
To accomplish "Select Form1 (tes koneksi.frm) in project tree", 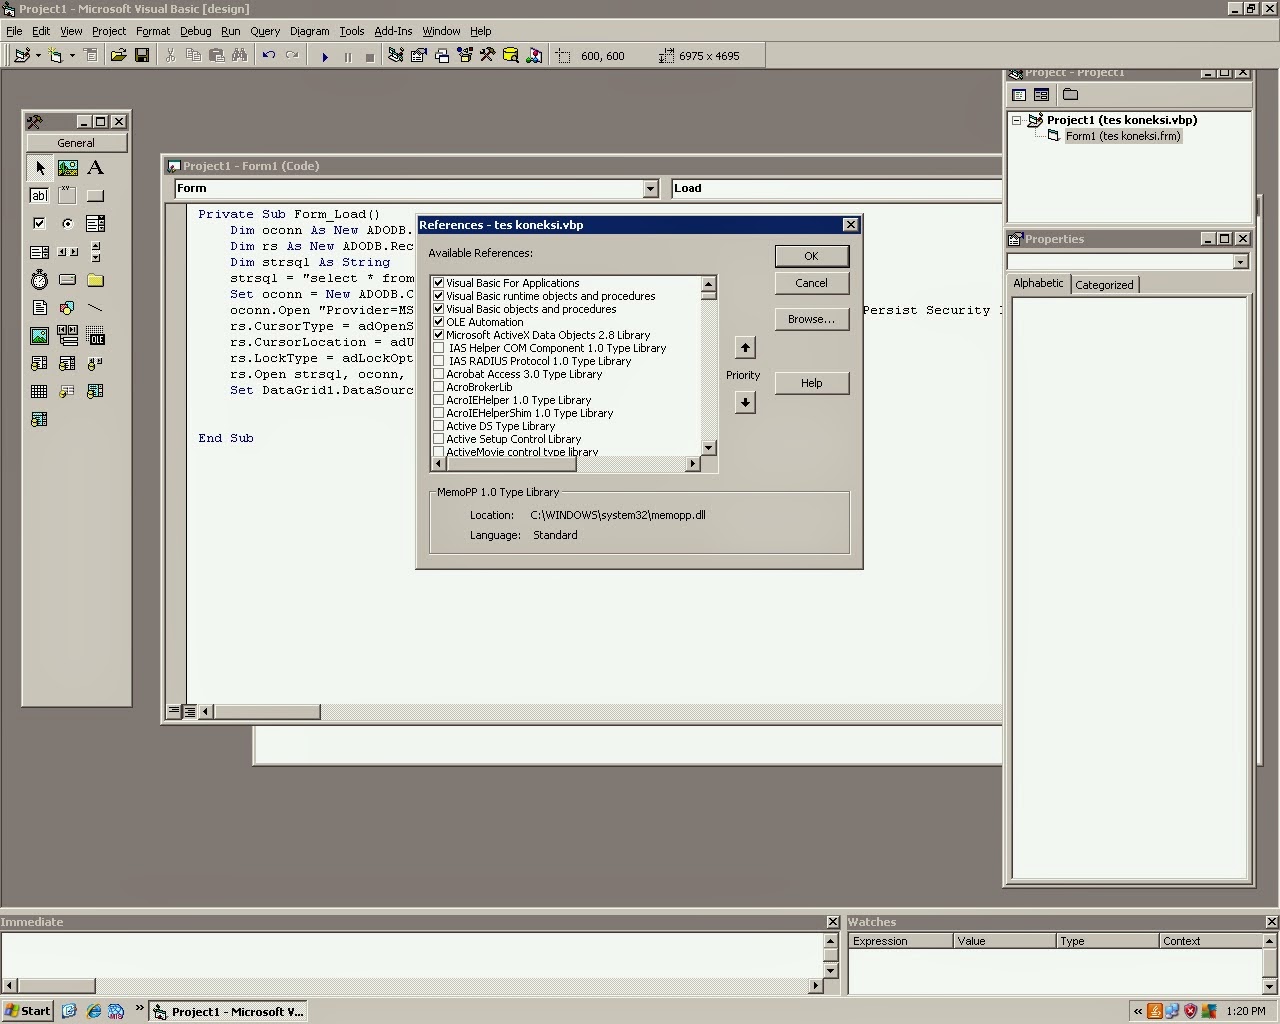I will point(1123,136).
